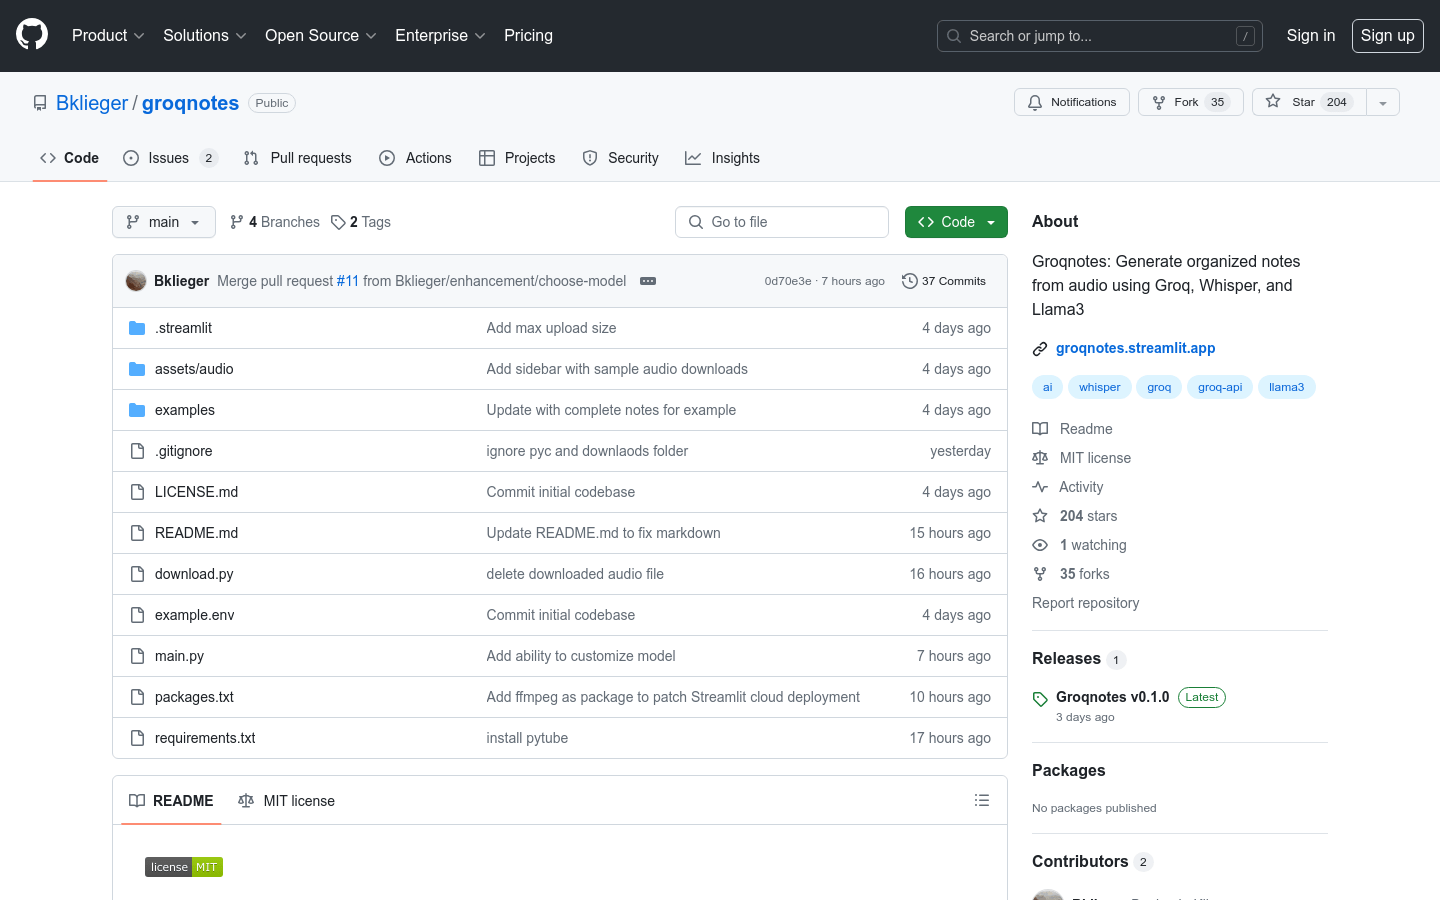Screen dimensions: 1440x900
Task: Click the Bklieger avatar in commit row
Action: (136, 281)
